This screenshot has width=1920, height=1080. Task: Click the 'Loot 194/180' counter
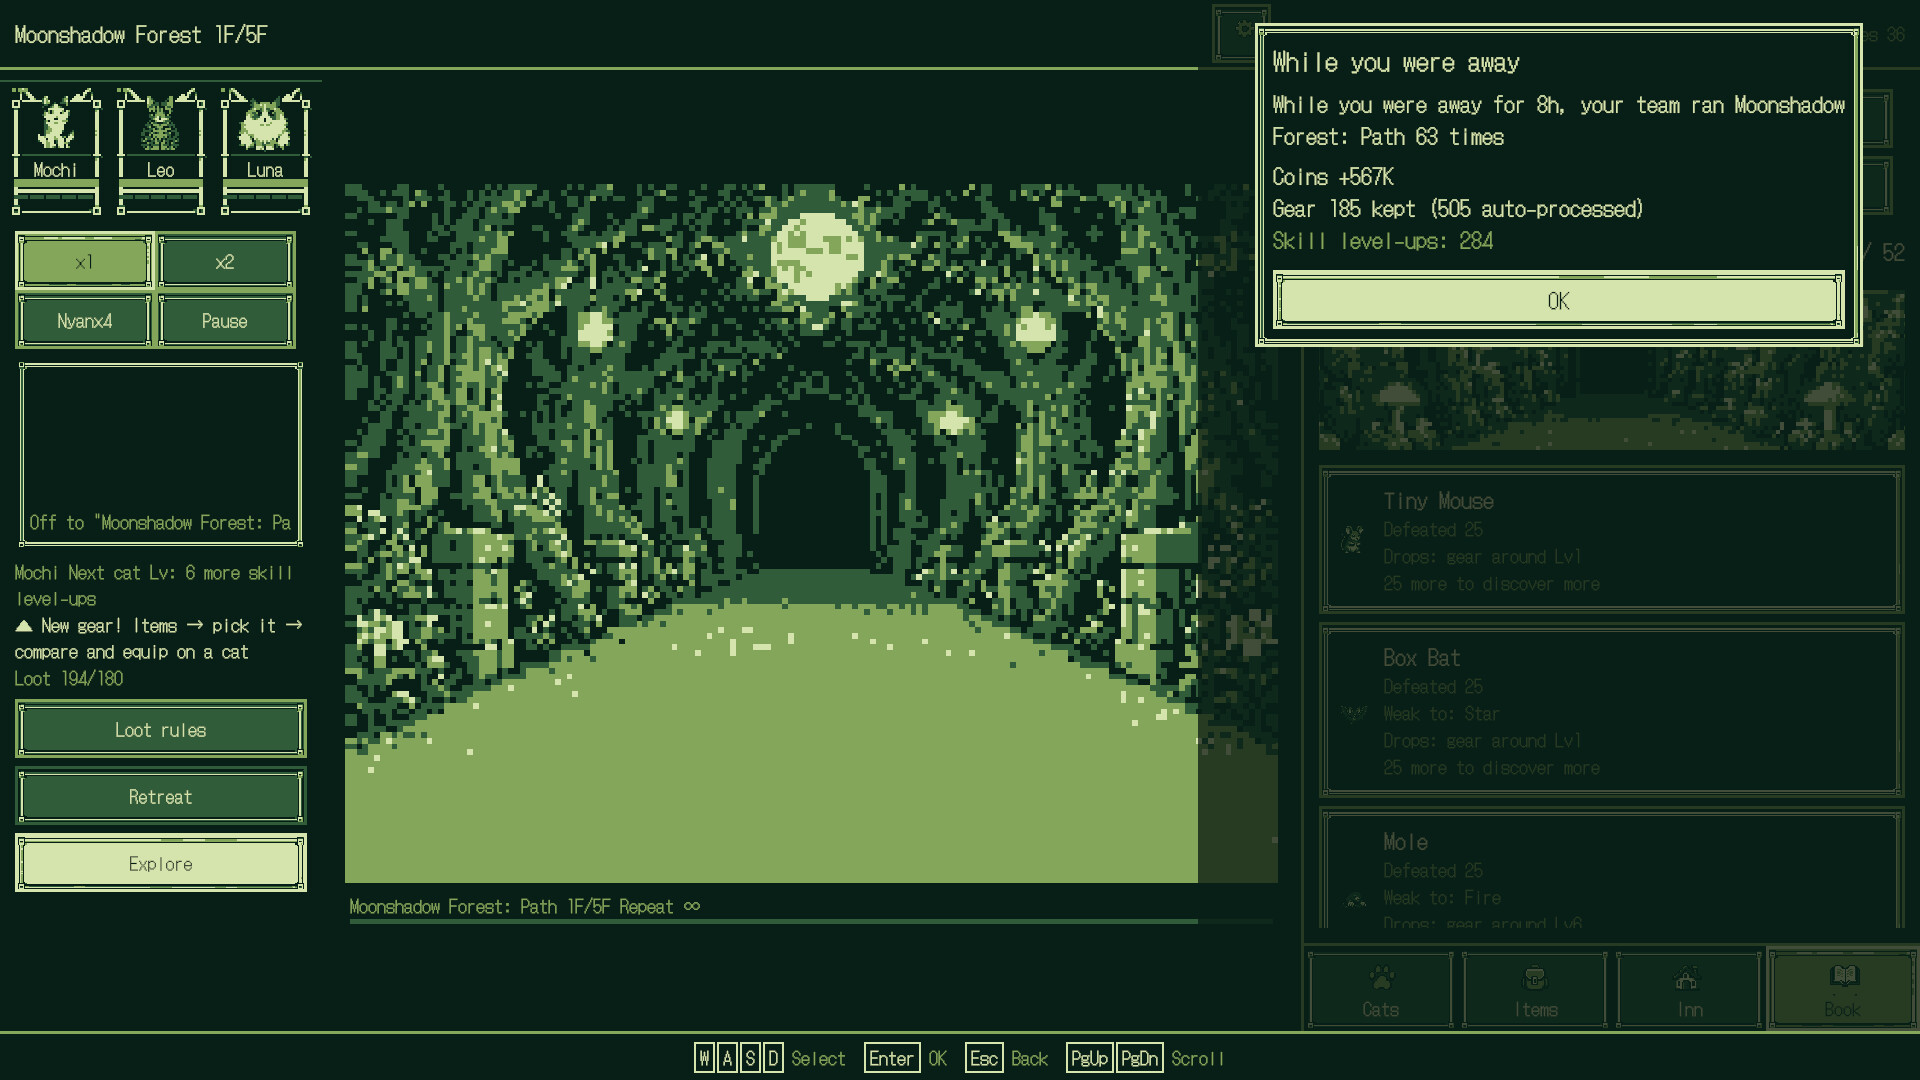click(69, 679)
